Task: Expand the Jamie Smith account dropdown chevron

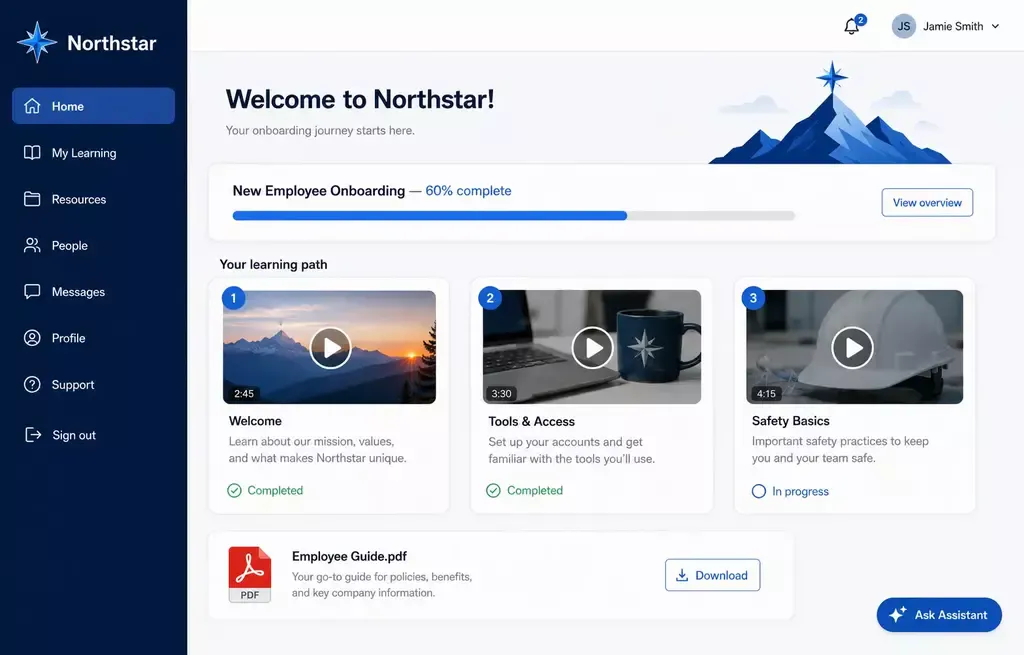Action: pos(995,26)
